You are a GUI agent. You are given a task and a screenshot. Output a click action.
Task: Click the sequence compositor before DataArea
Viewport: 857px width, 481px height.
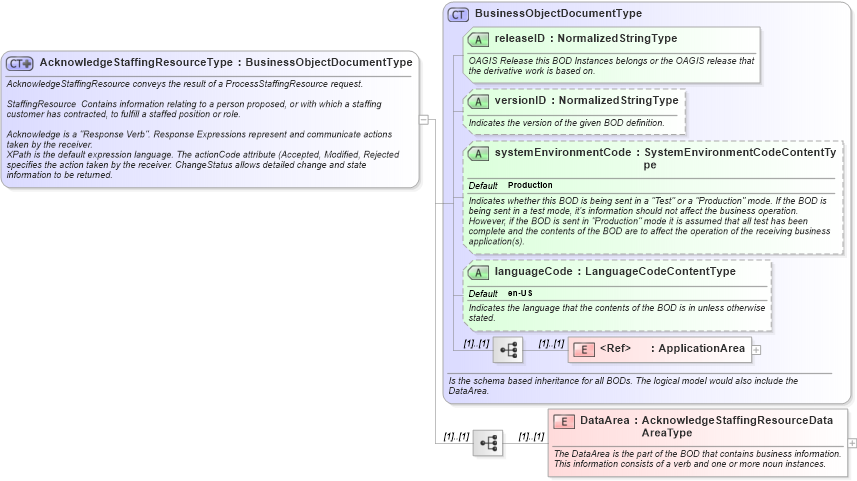(488, 443)
